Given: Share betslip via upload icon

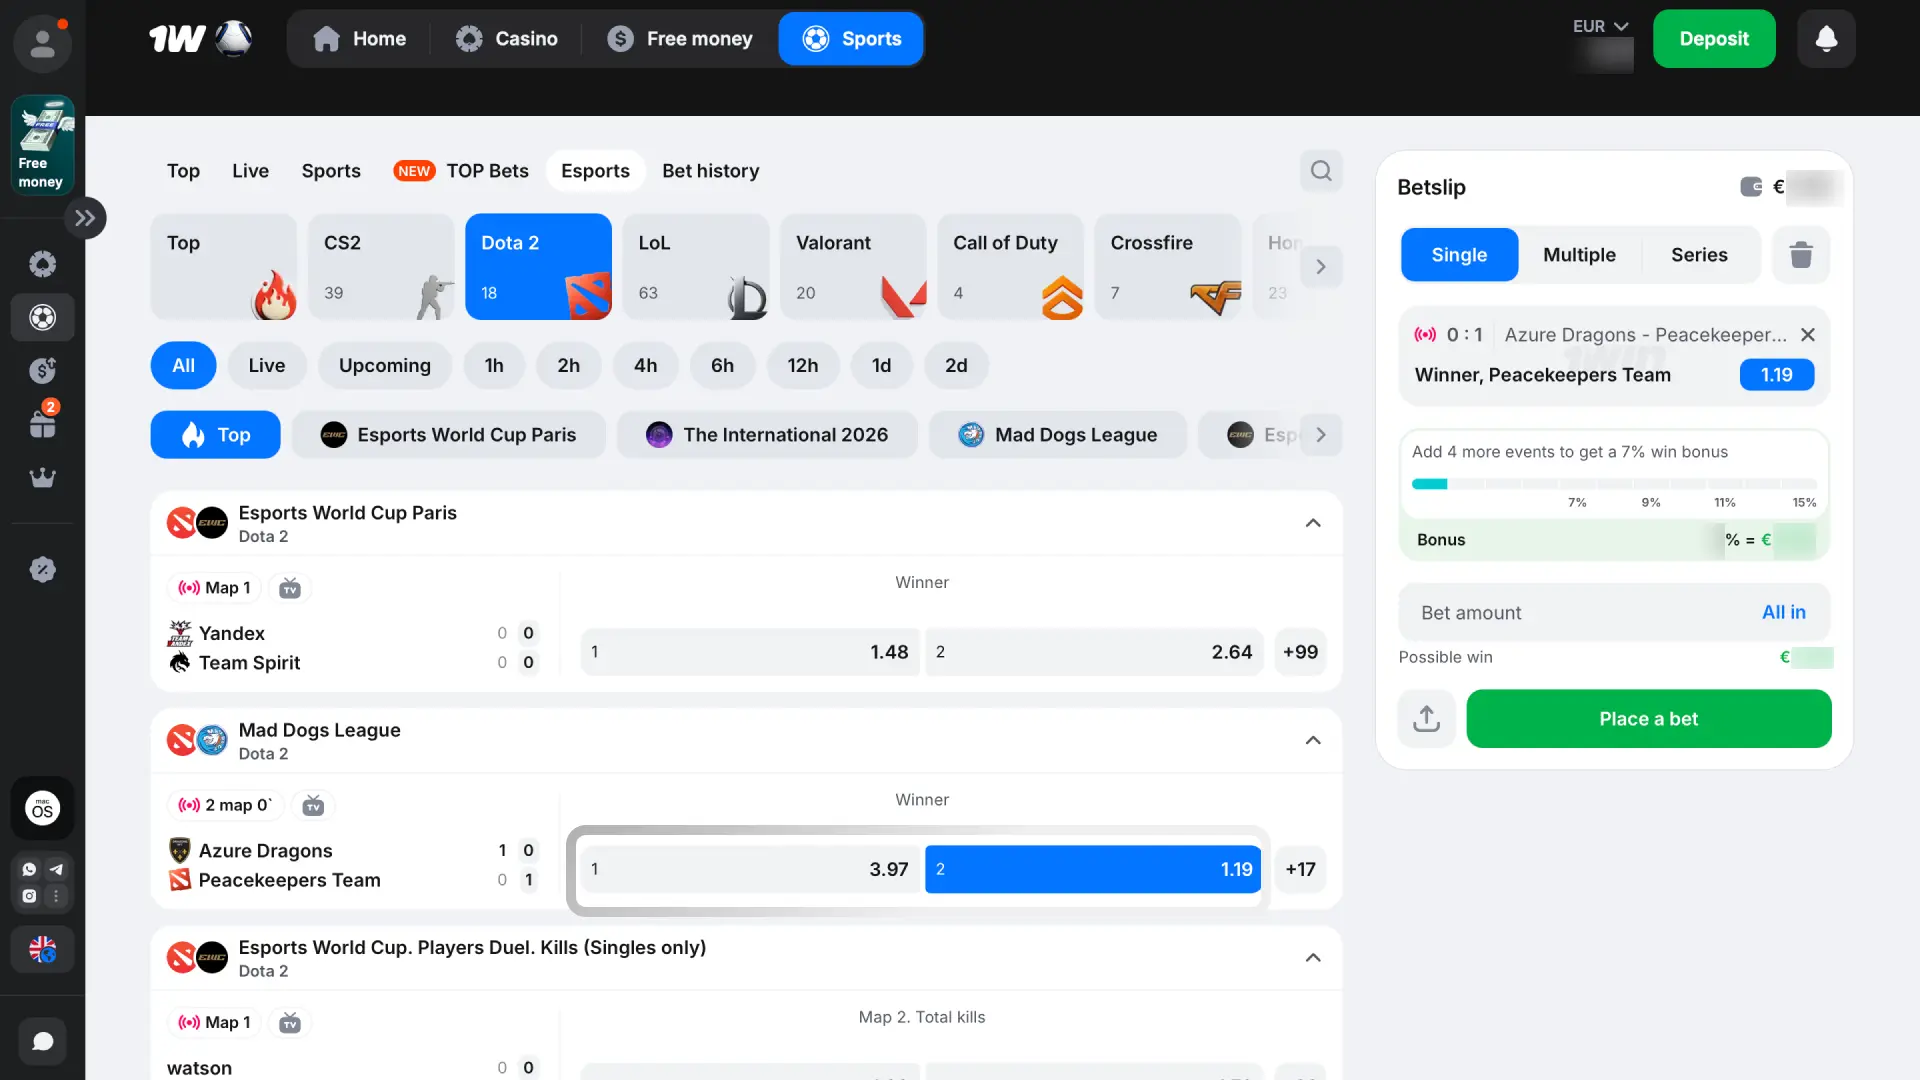Looking at the screenshot, I should [x=1426, y=719].
